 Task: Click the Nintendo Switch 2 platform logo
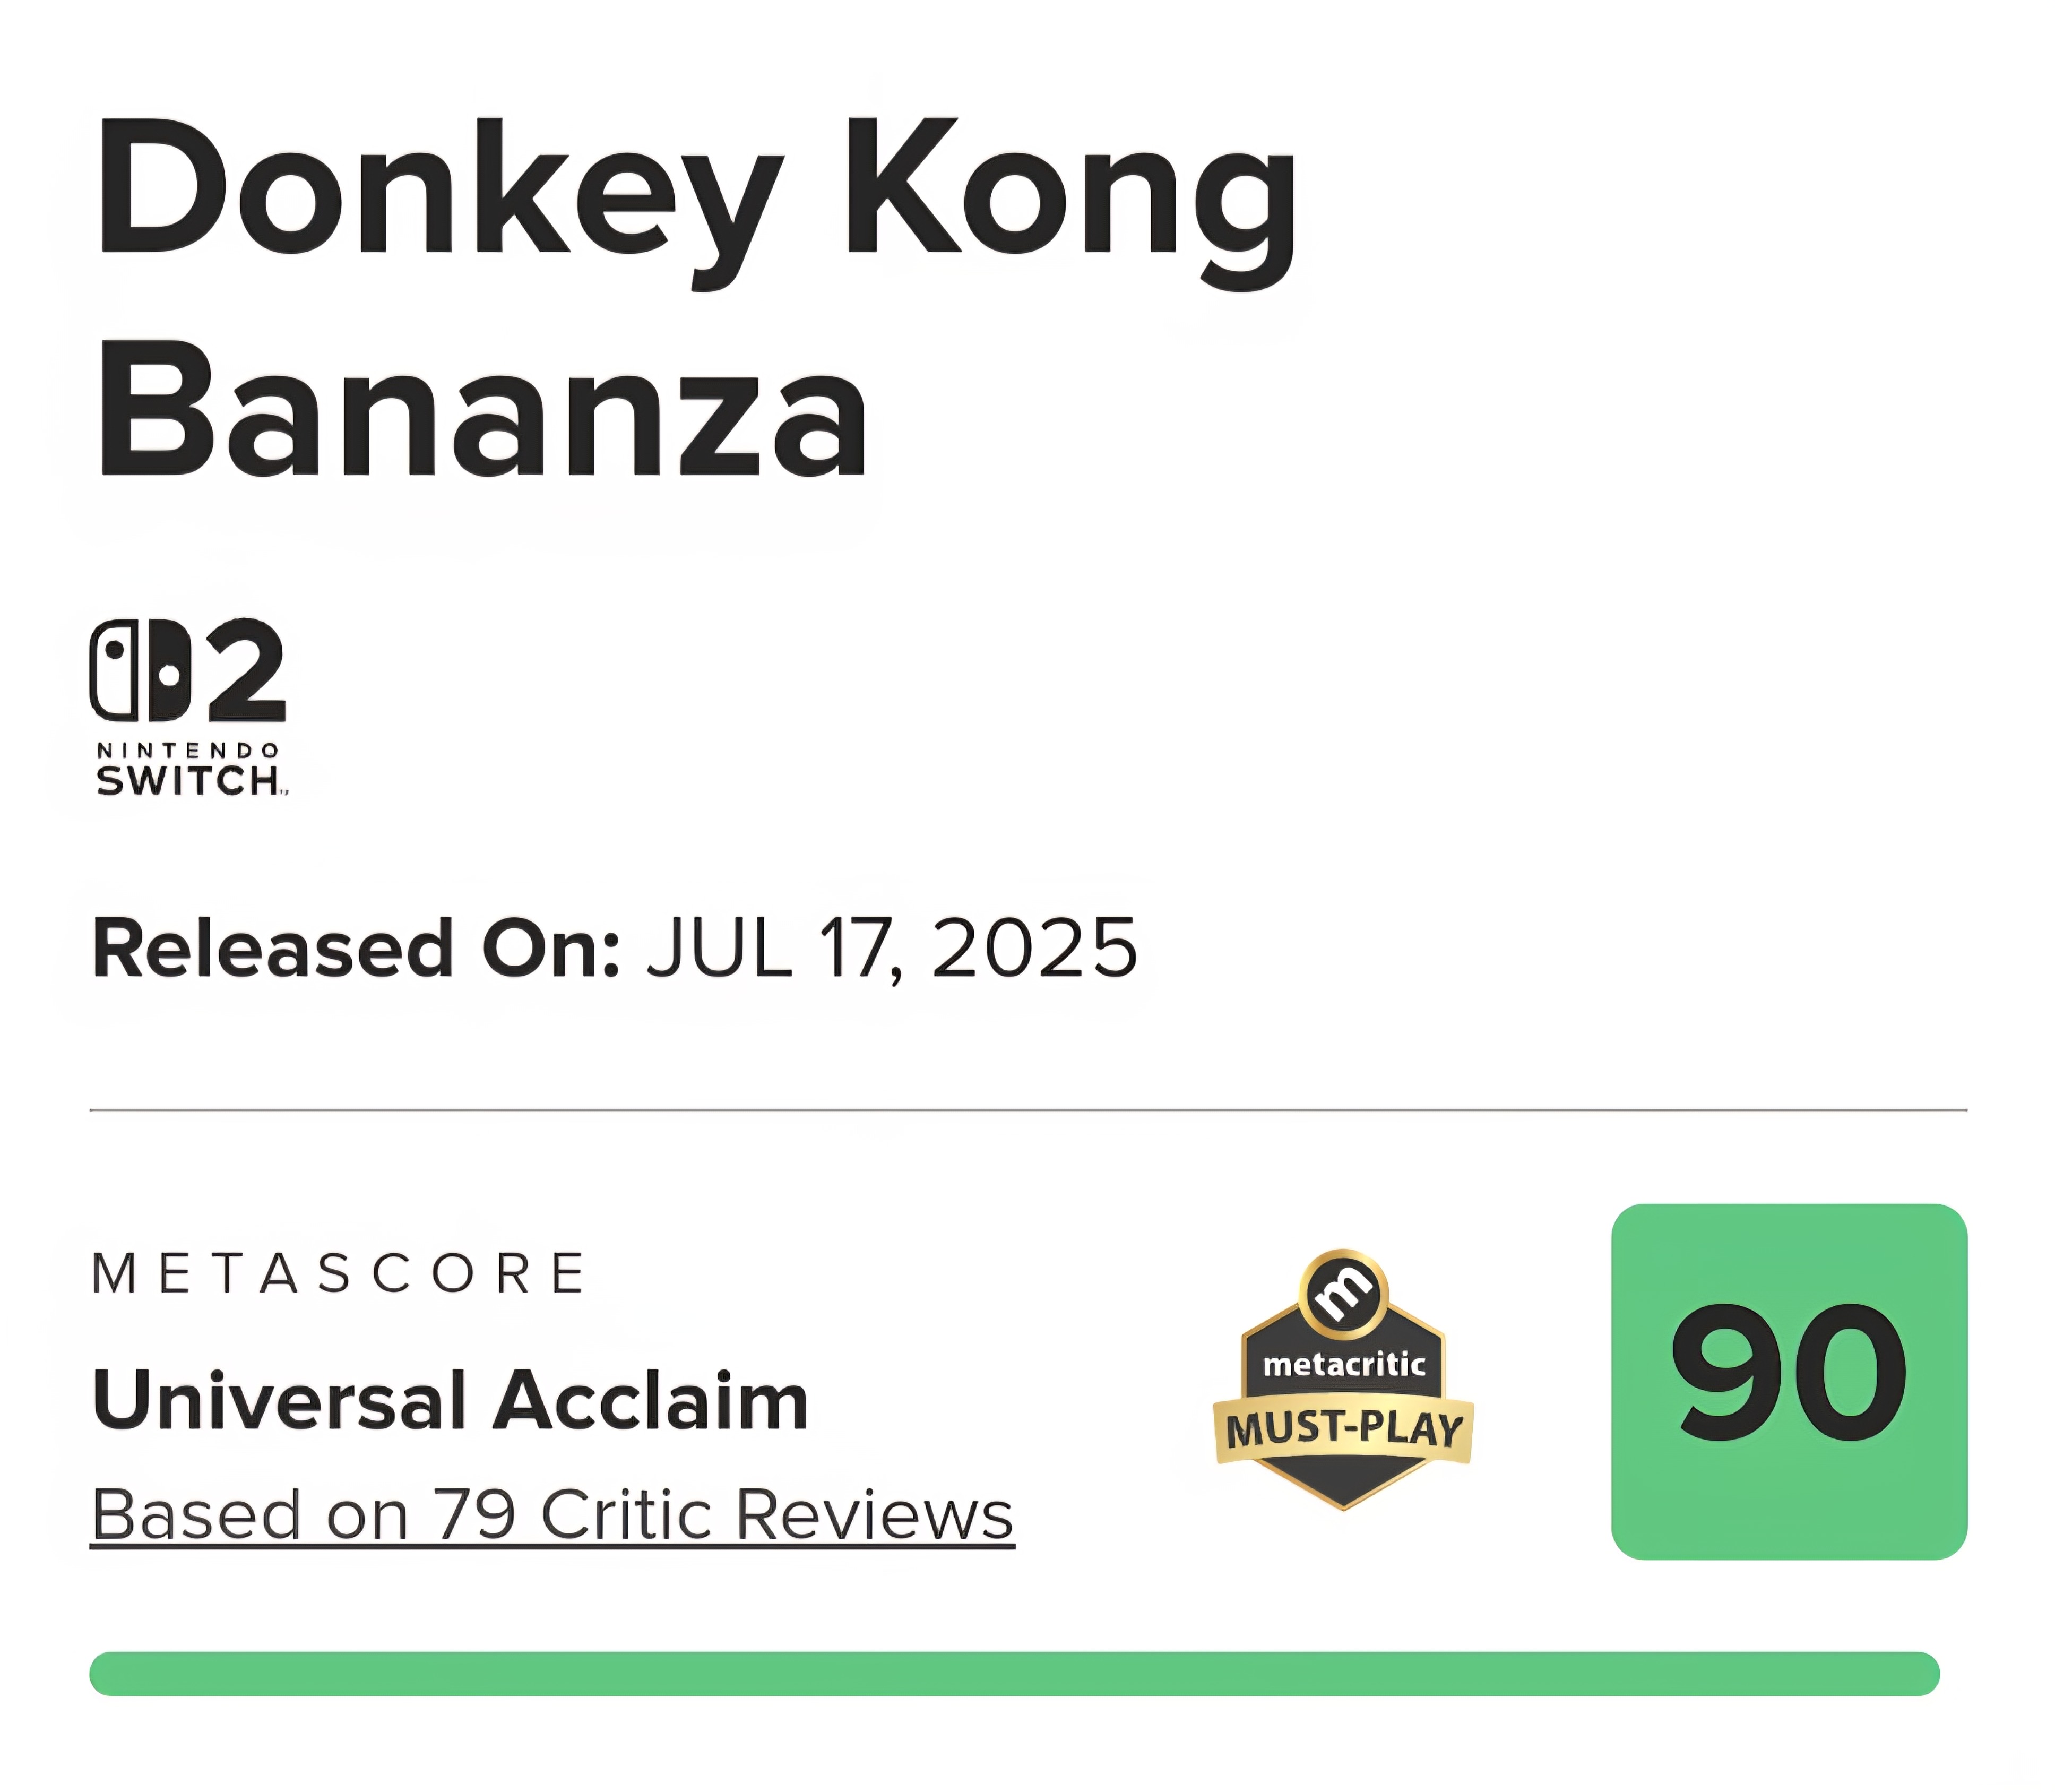coord(188,708)
